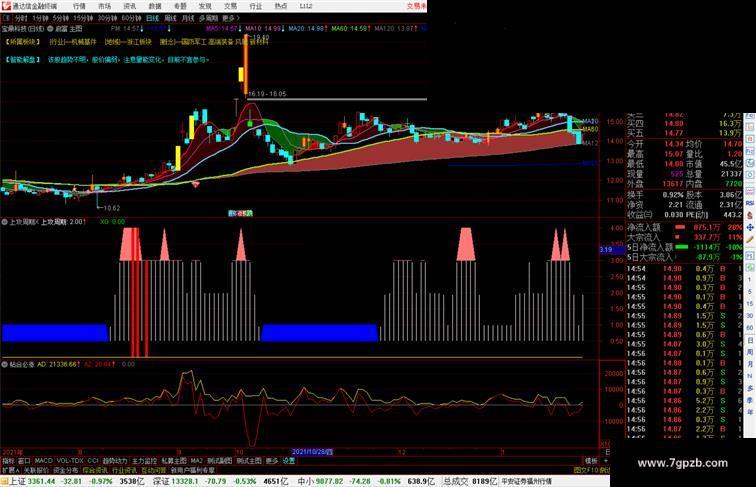Click the 中小 index in status bar
Image resolution: width=756 pixels, height=487 pixels.
pos(305,481)
